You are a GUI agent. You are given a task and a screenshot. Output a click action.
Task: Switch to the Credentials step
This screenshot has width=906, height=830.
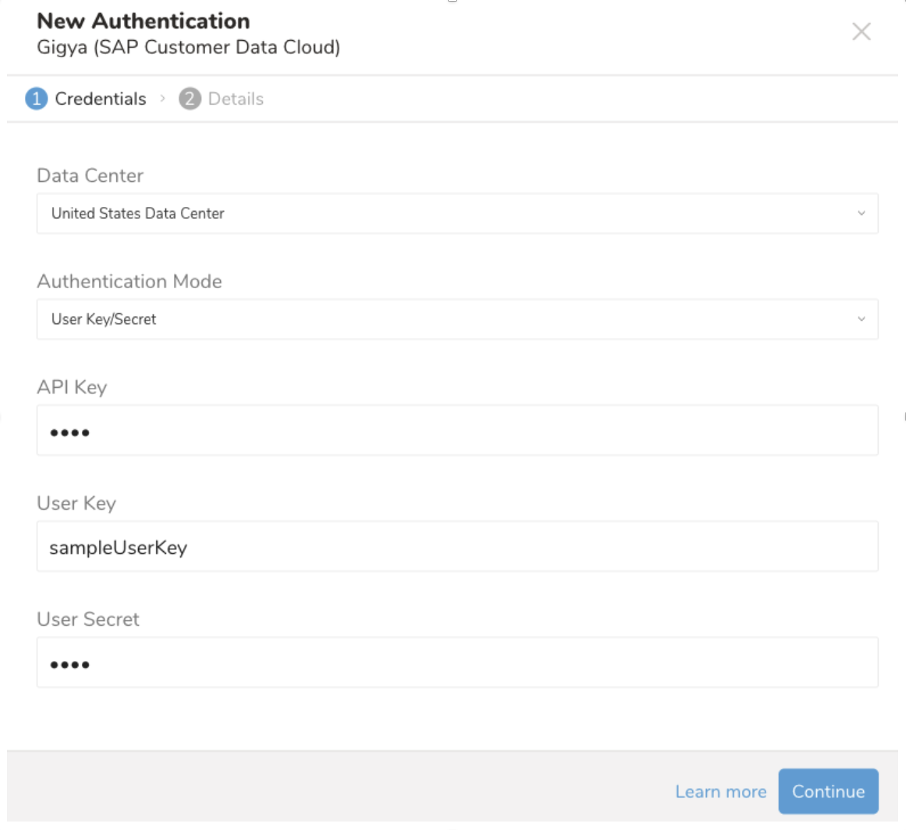coord(100,99)
